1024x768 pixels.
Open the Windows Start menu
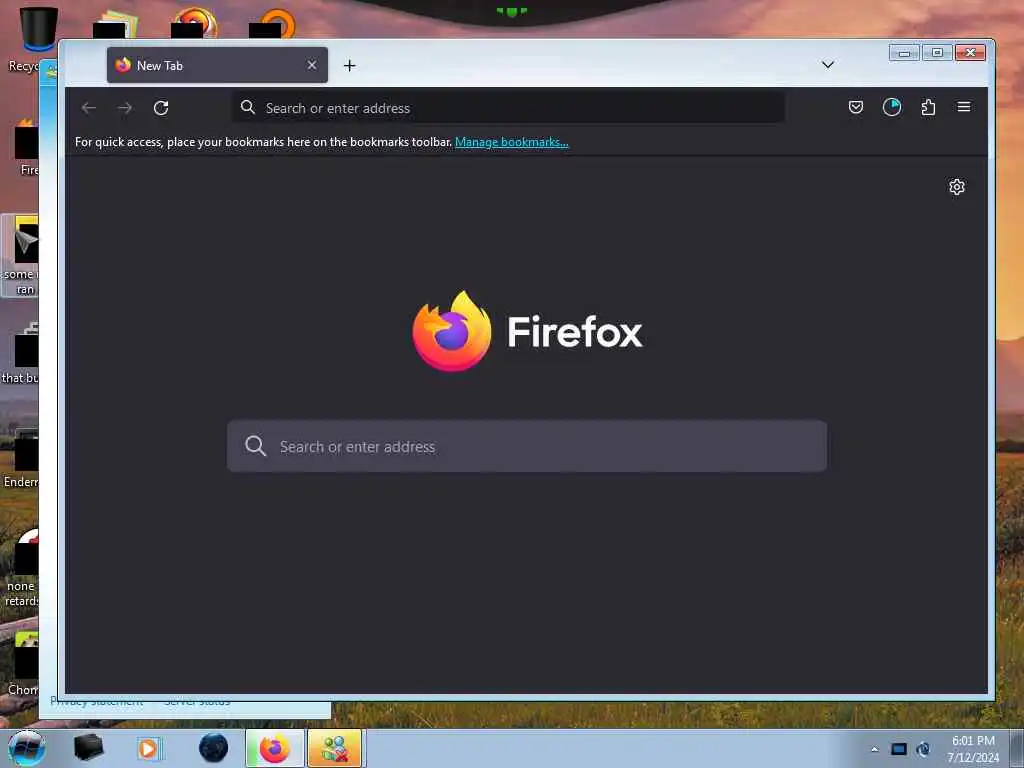pyautogui.click(x=26, y=748)
